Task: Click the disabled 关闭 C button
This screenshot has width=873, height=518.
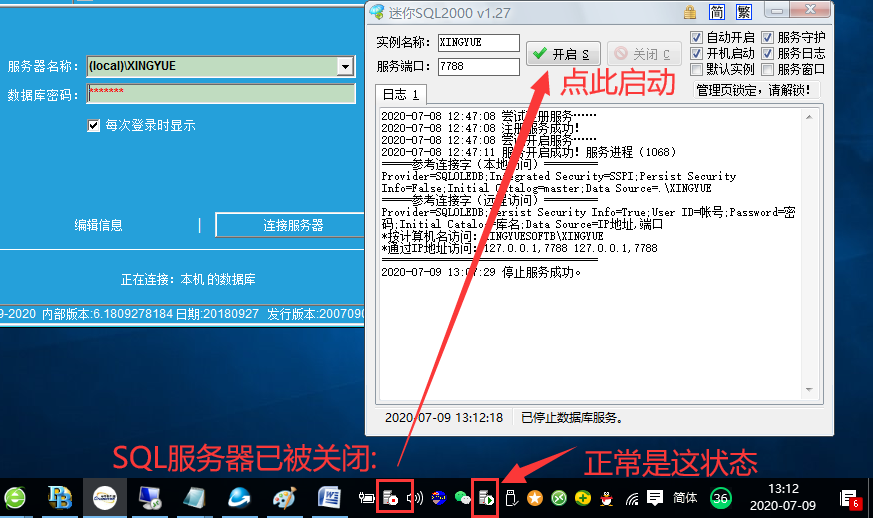Action: point(644,54)
